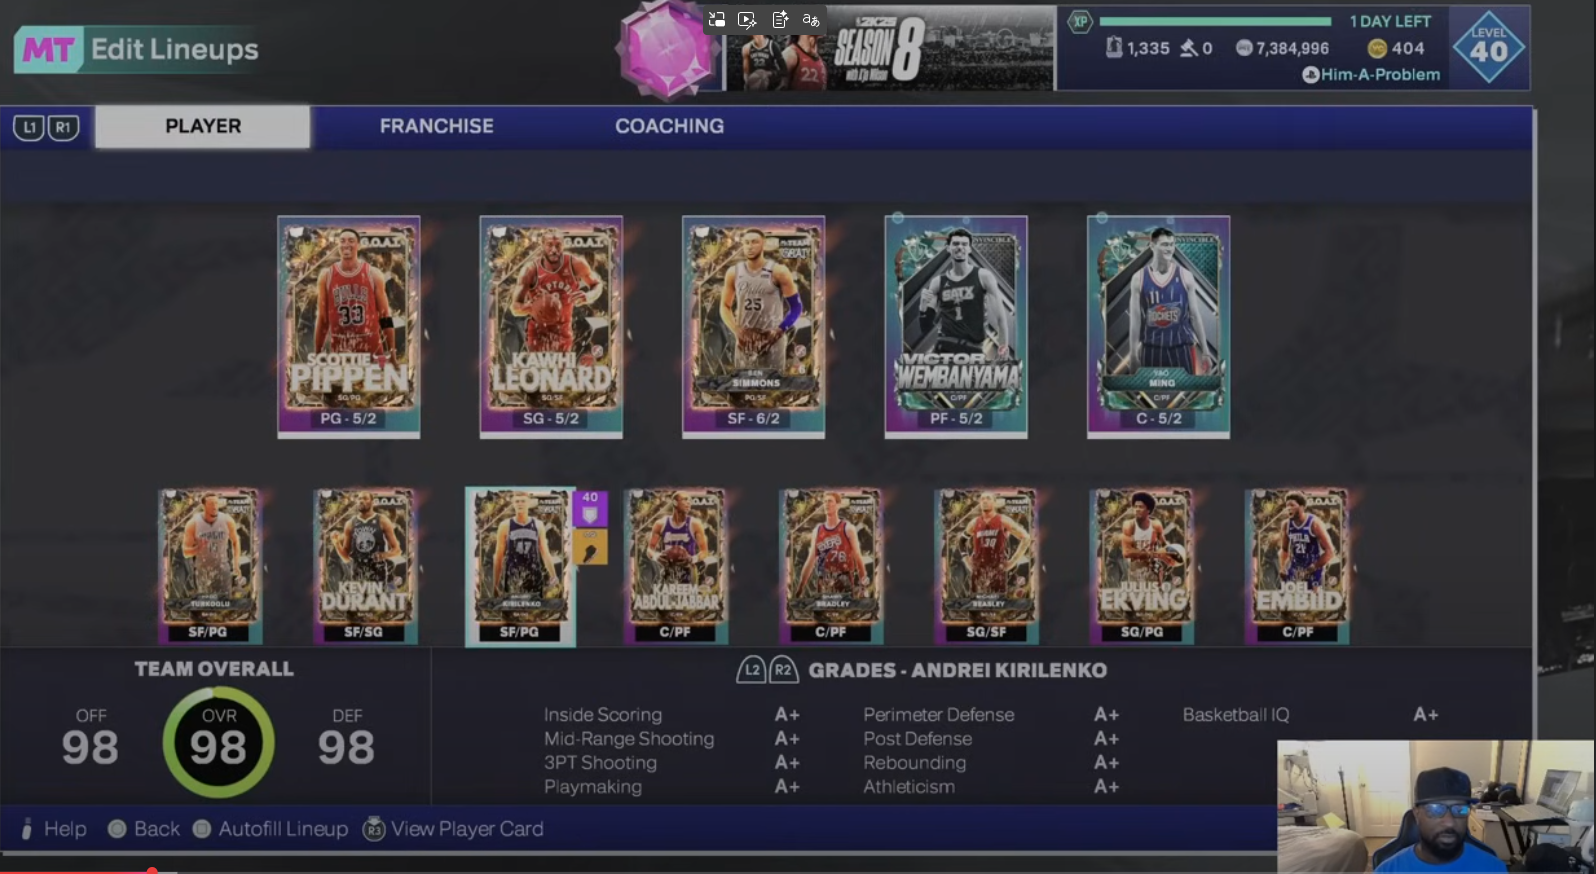Select the highlighted Kirilenko bench card
This screenshot has height=874, width=1596.
pos(520,566)
